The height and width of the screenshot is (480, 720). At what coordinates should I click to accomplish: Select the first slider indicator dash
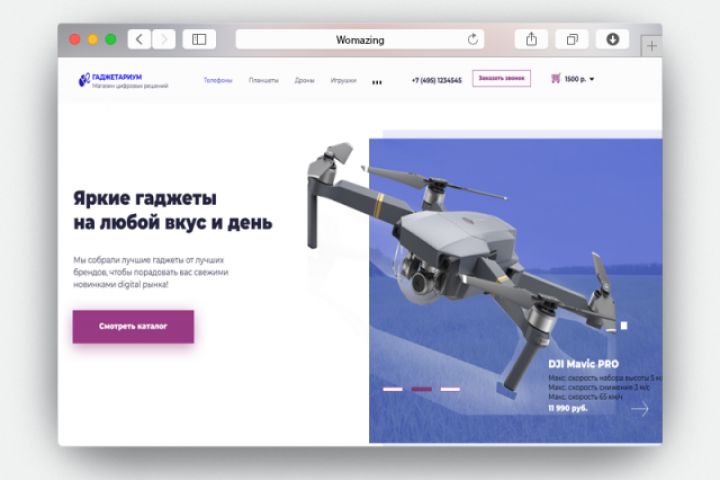tap(393, 389)
